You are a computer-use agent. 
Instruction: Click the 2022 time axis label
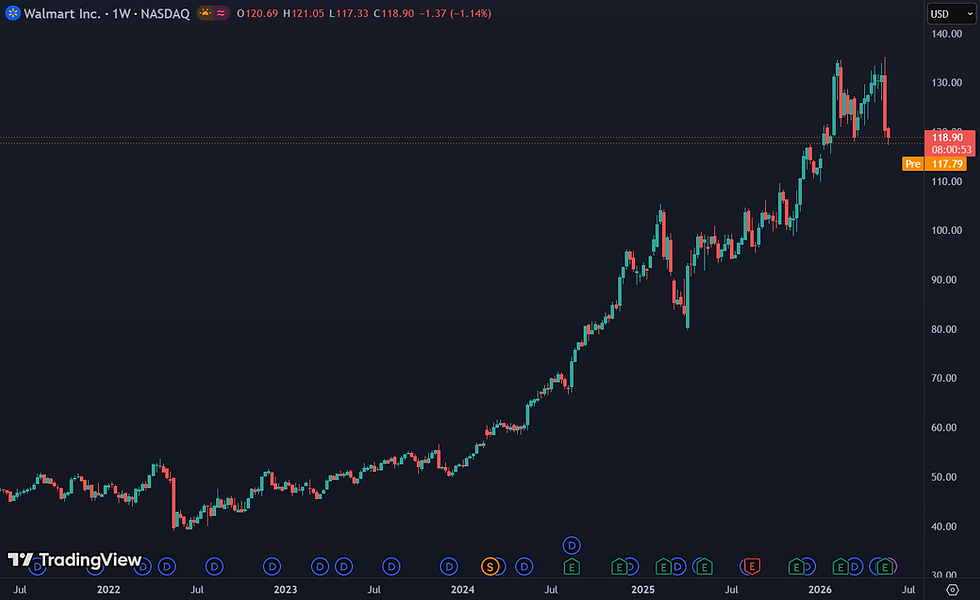[108, 589]
